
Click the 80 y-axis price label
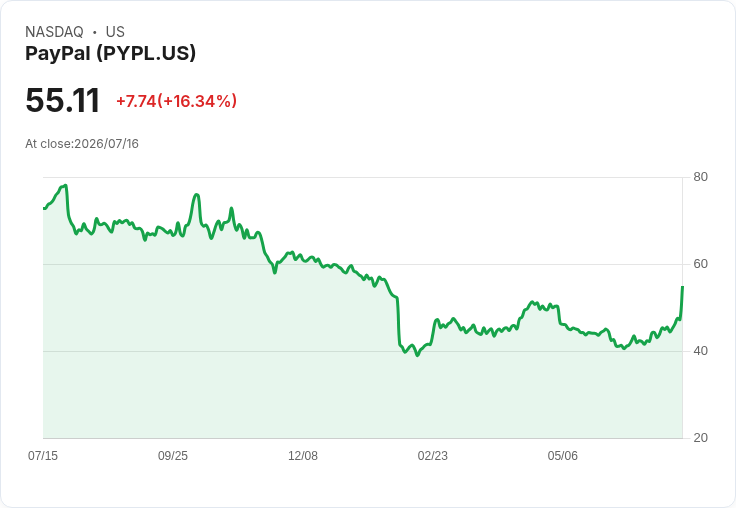coord(700,177)
